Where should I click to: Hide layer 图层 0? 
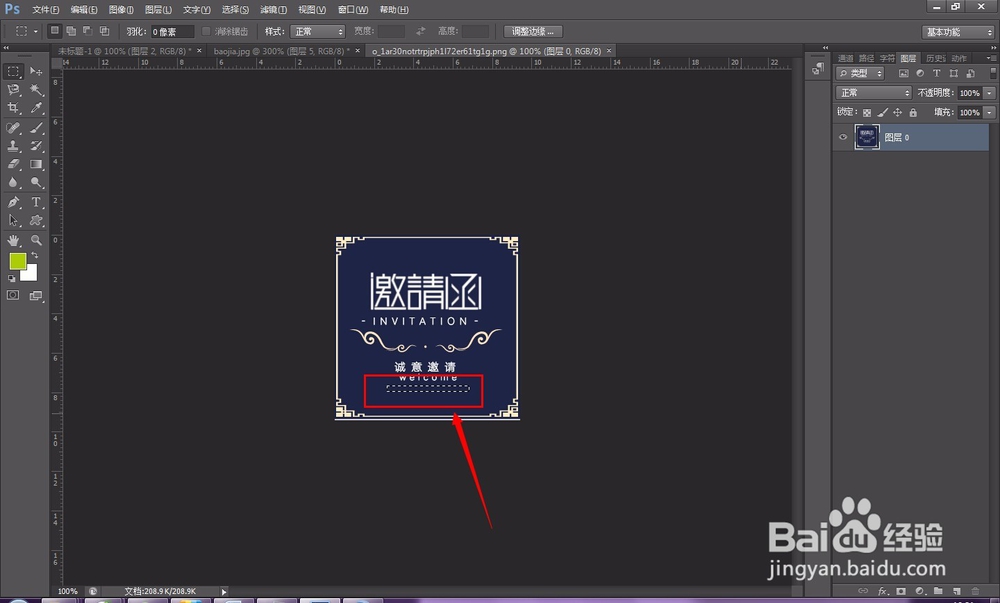pyautogui.click(x=842, y=137)
